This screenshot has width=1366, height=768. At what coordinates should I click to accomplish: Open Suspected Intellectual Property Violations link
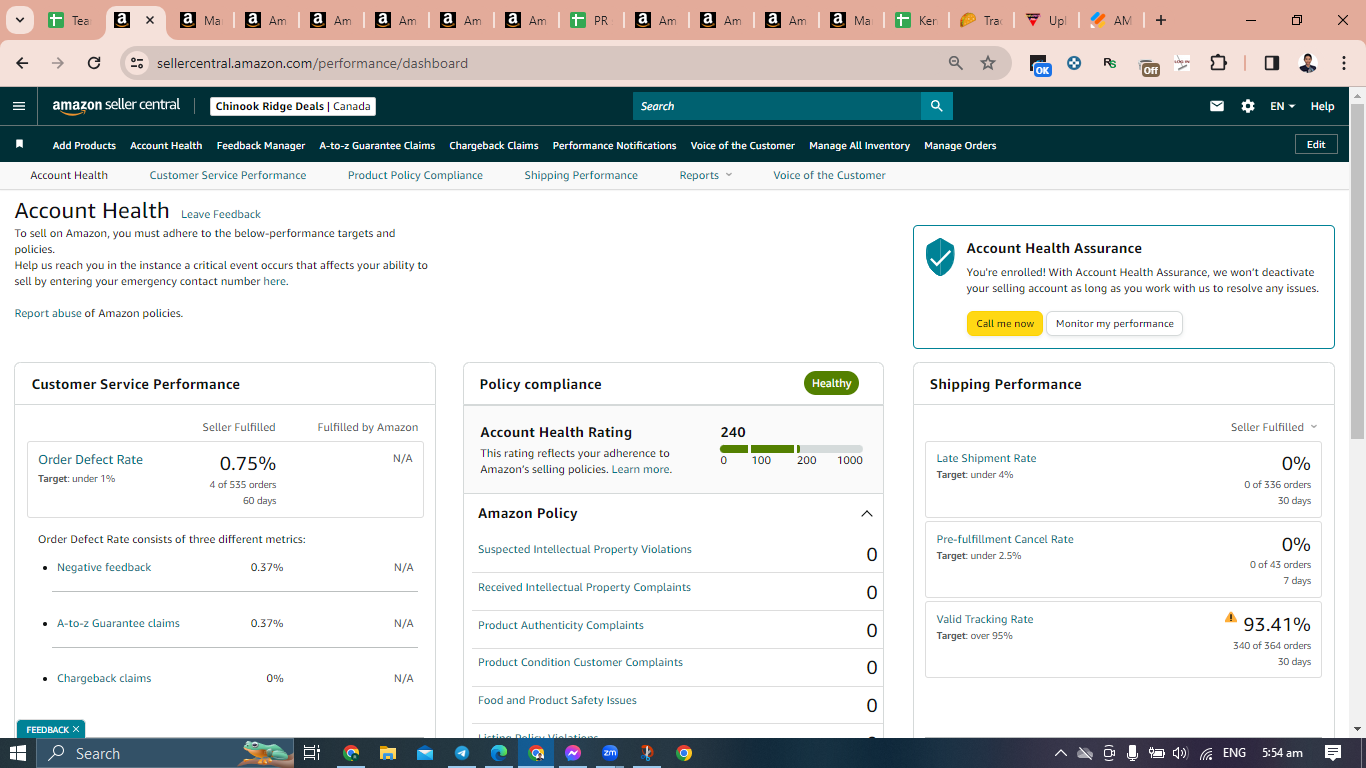pos(585,549)
